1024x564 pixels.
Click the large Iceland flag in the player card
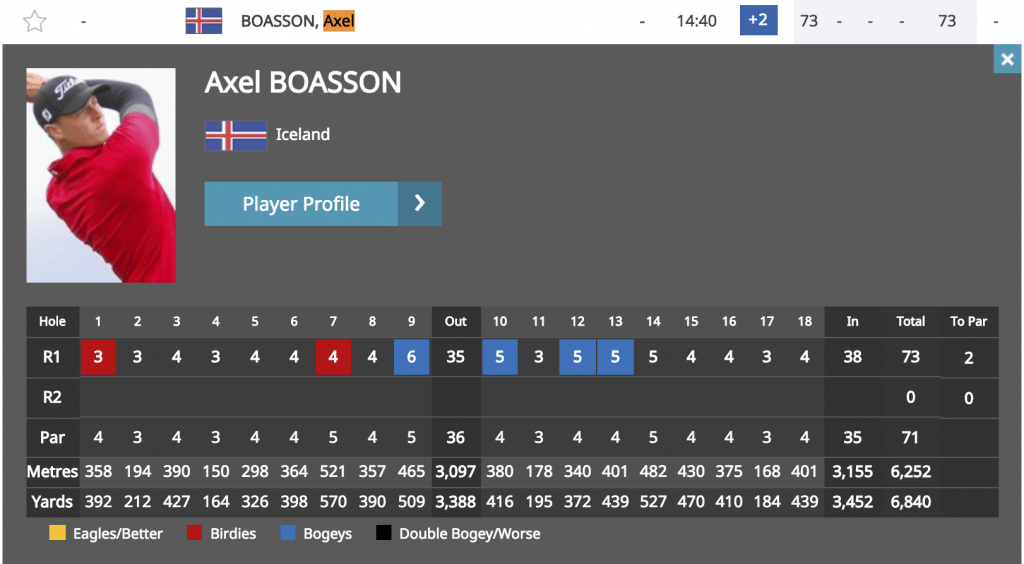236,135
